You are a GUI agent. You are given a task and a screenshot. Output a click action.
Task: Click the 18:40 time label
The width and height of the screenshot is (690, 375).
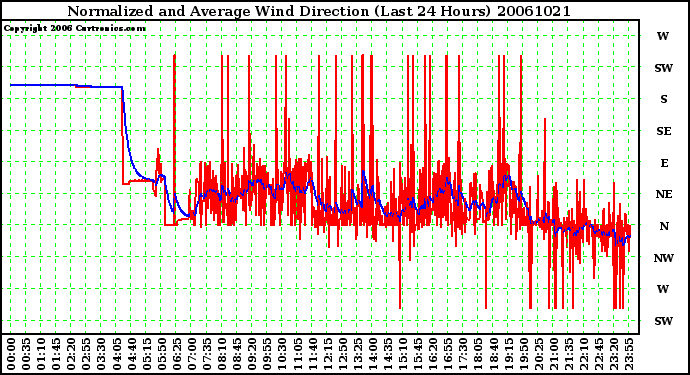click(x=492, y=354)
